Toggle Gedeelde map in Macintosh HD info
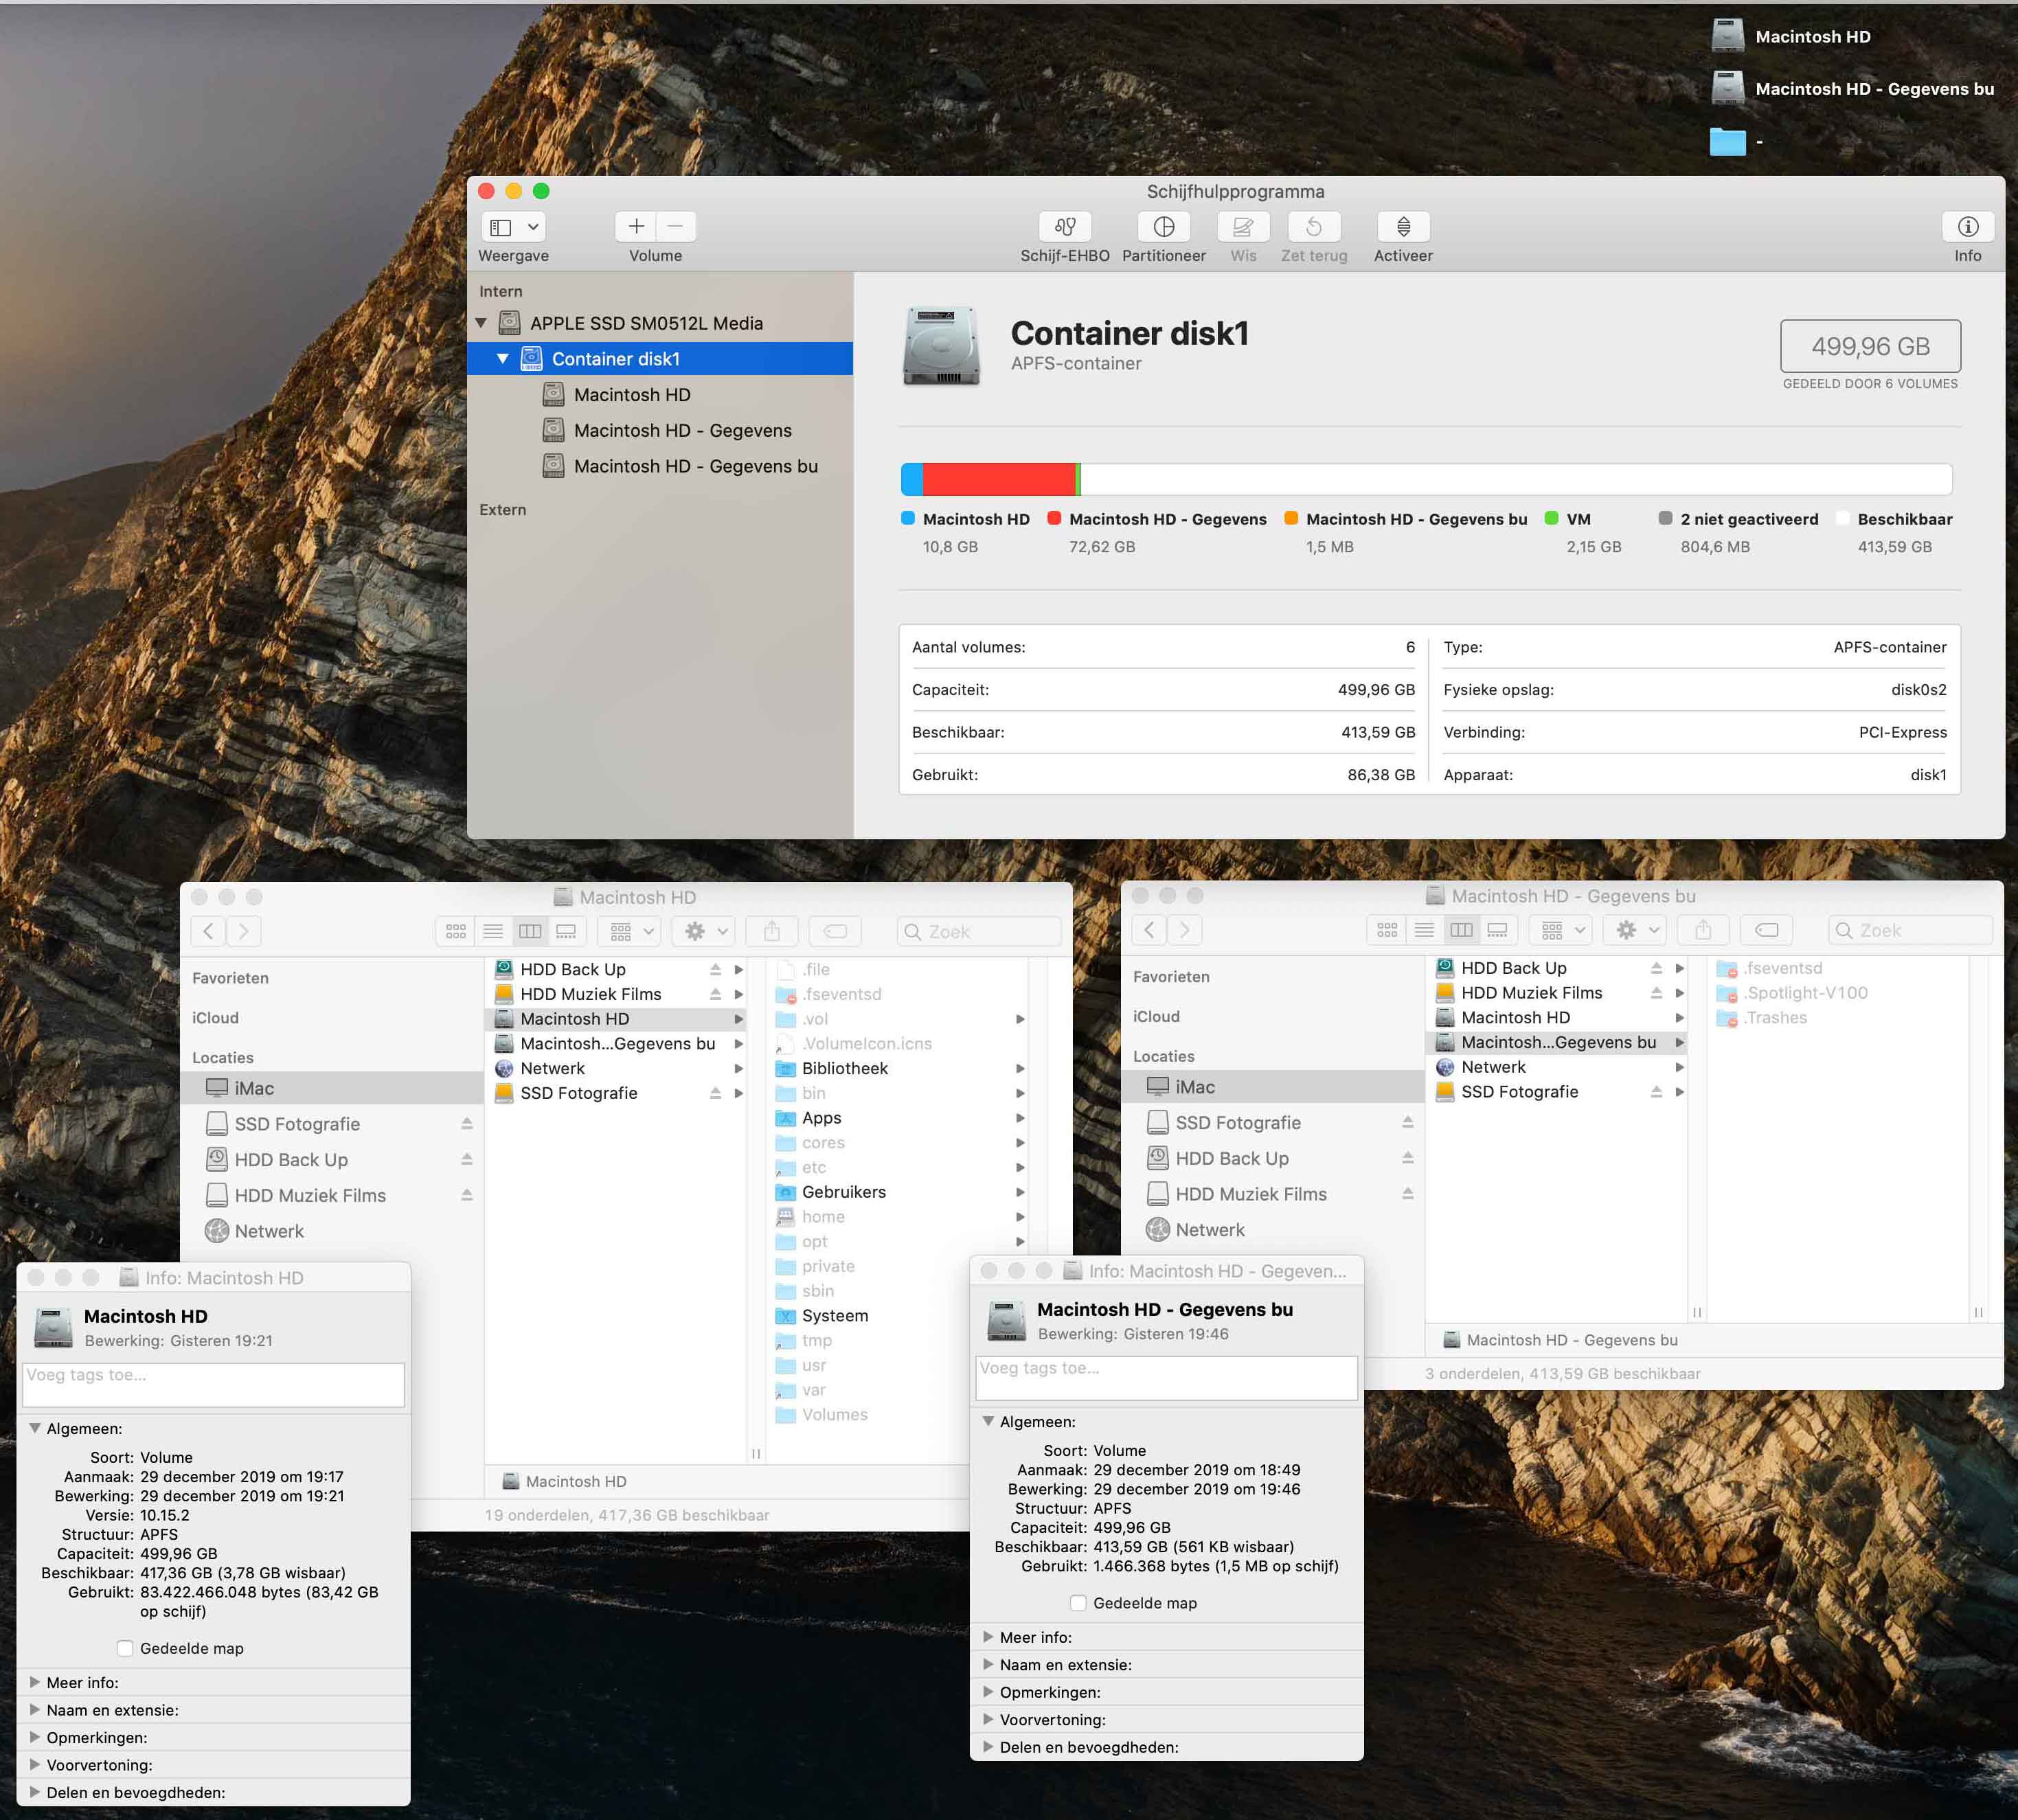This screenshot has width=2018, height=1820. click(x=125, y=1648)
